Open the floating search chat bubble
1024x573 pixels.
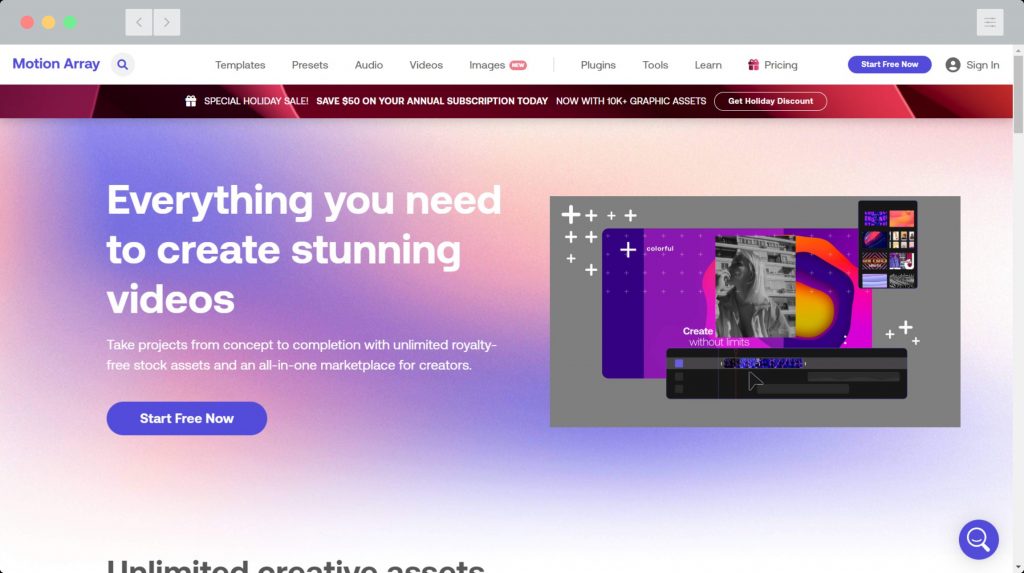[x=978, y=540]
